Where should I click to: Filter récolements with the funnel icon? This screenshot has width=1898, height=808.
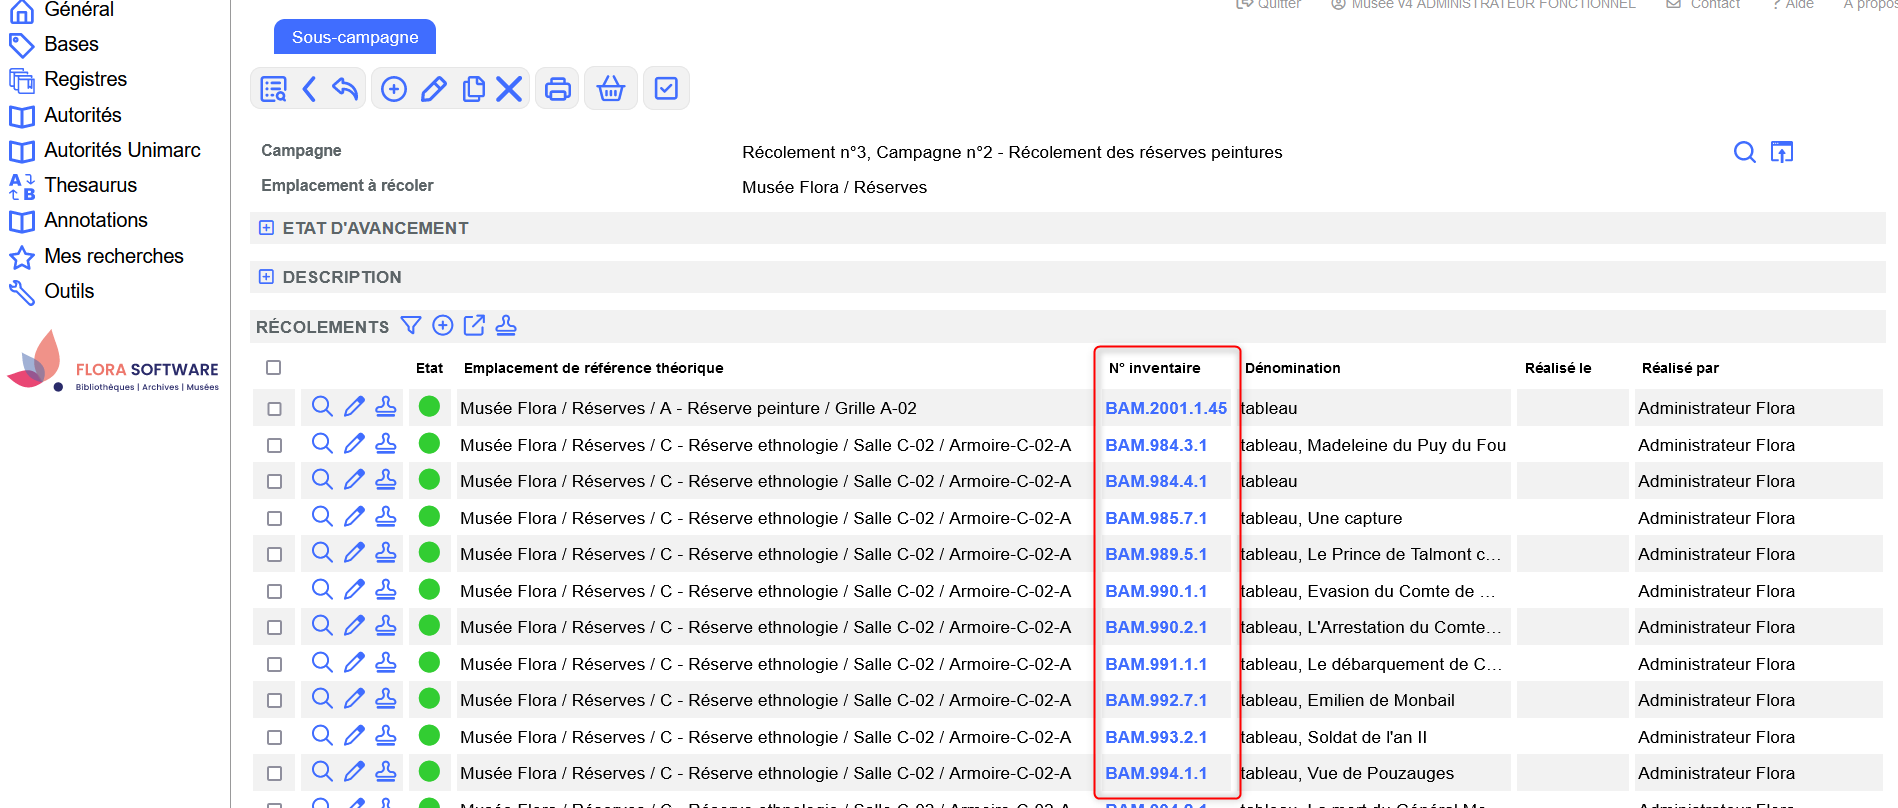click(411, 325)
